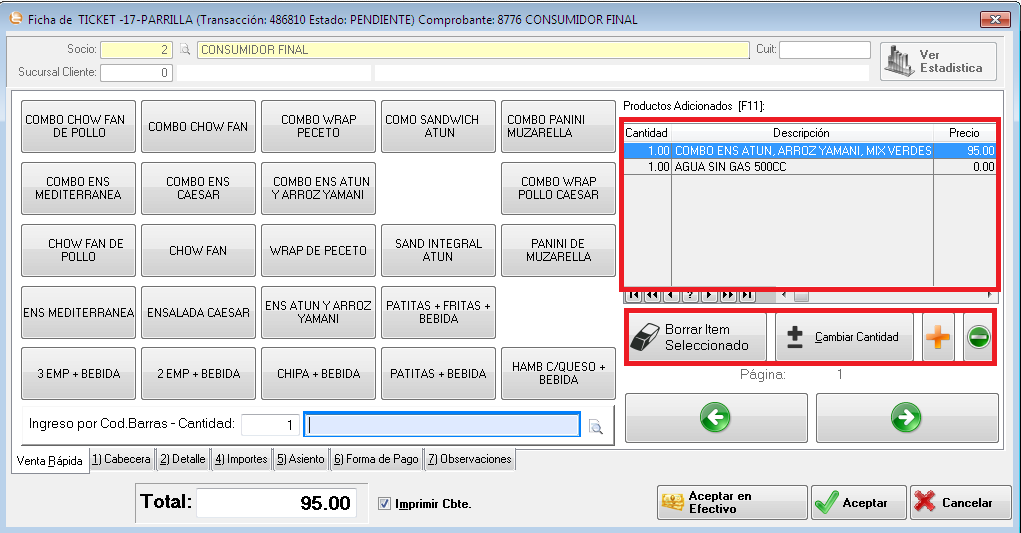This screenshot has width=1021, height=533.
Task: Click the magnifier icon beside Socio field
Action: coord(184,50)
